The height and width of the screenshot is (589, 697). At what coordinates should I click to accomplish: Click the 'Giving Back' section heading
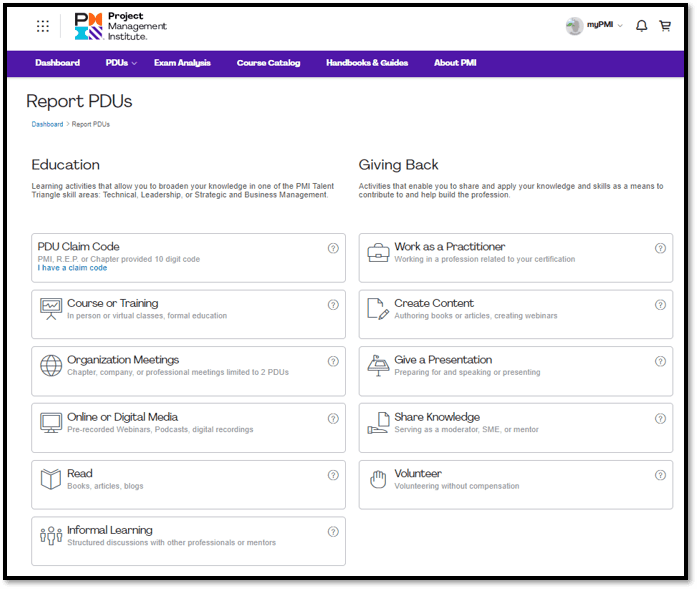point(398,164)
